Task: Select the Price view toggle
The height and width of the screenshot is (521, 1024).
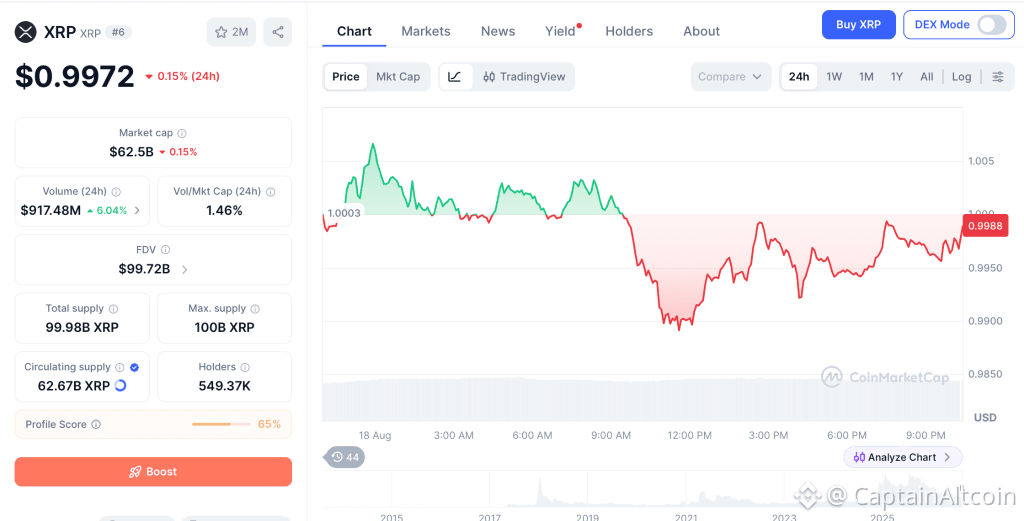Action: [345, 77]
